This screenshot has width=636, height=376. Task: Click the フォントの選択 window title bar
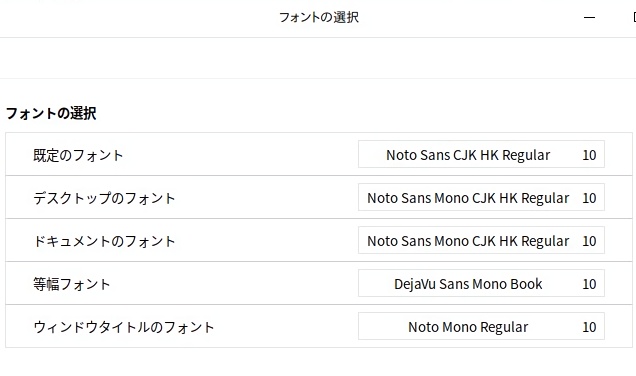coord(319,17)
